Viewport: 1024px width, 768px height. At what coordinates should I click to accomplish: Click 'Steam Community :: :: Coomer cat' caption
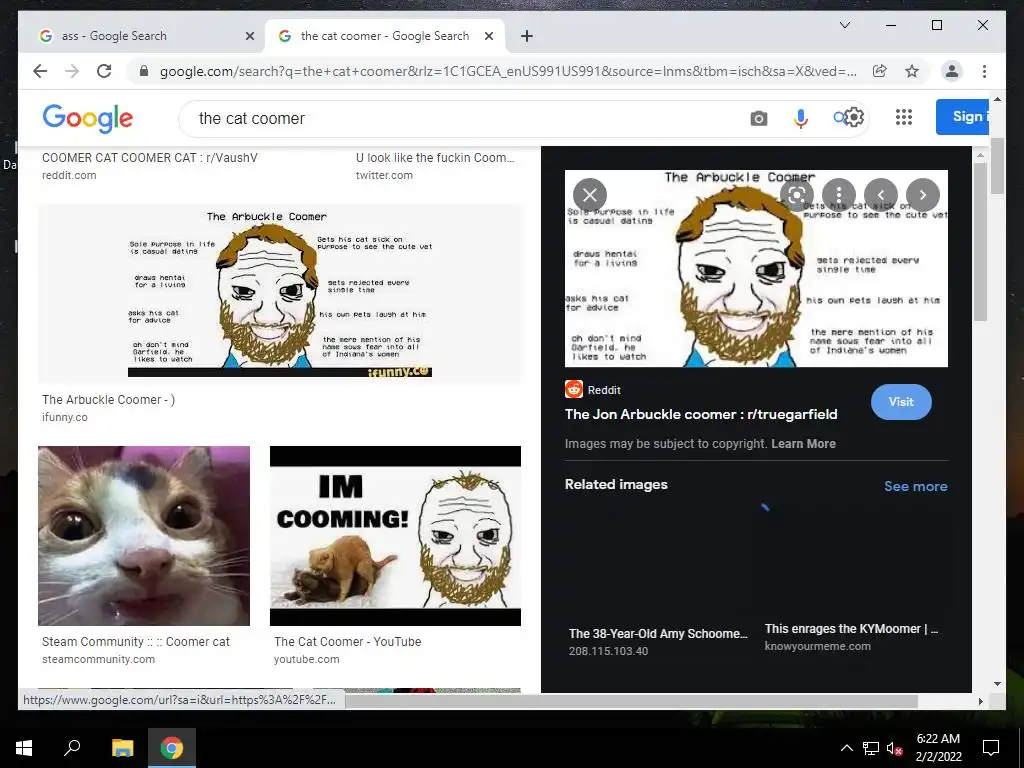pos(136,641)
